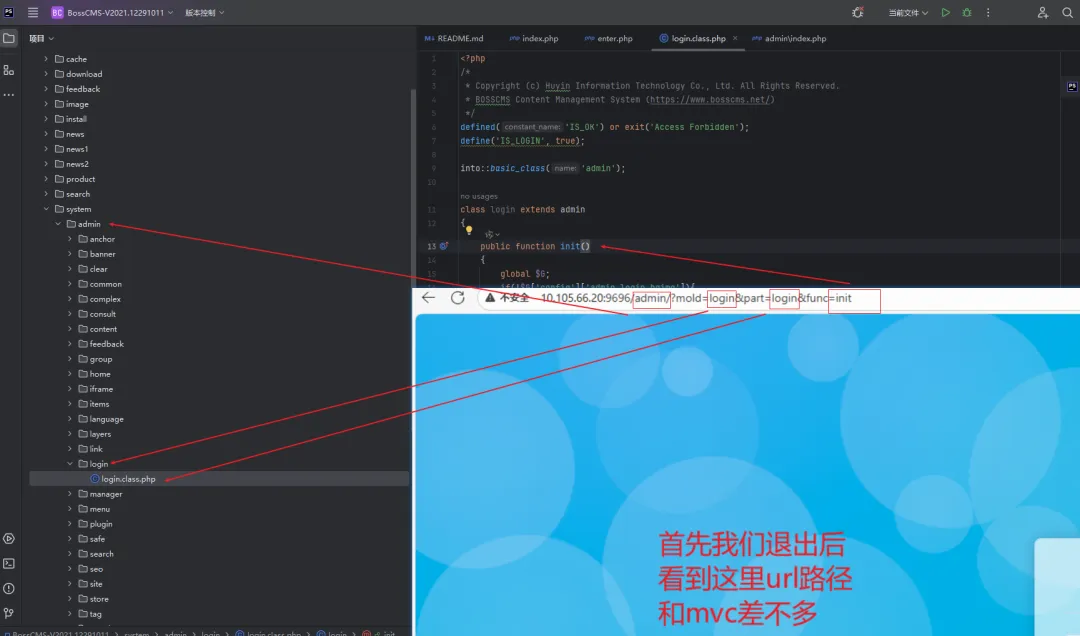Toggle the PHP debug listener icon
Viewport: 1080px width, 636px height.
858,12
